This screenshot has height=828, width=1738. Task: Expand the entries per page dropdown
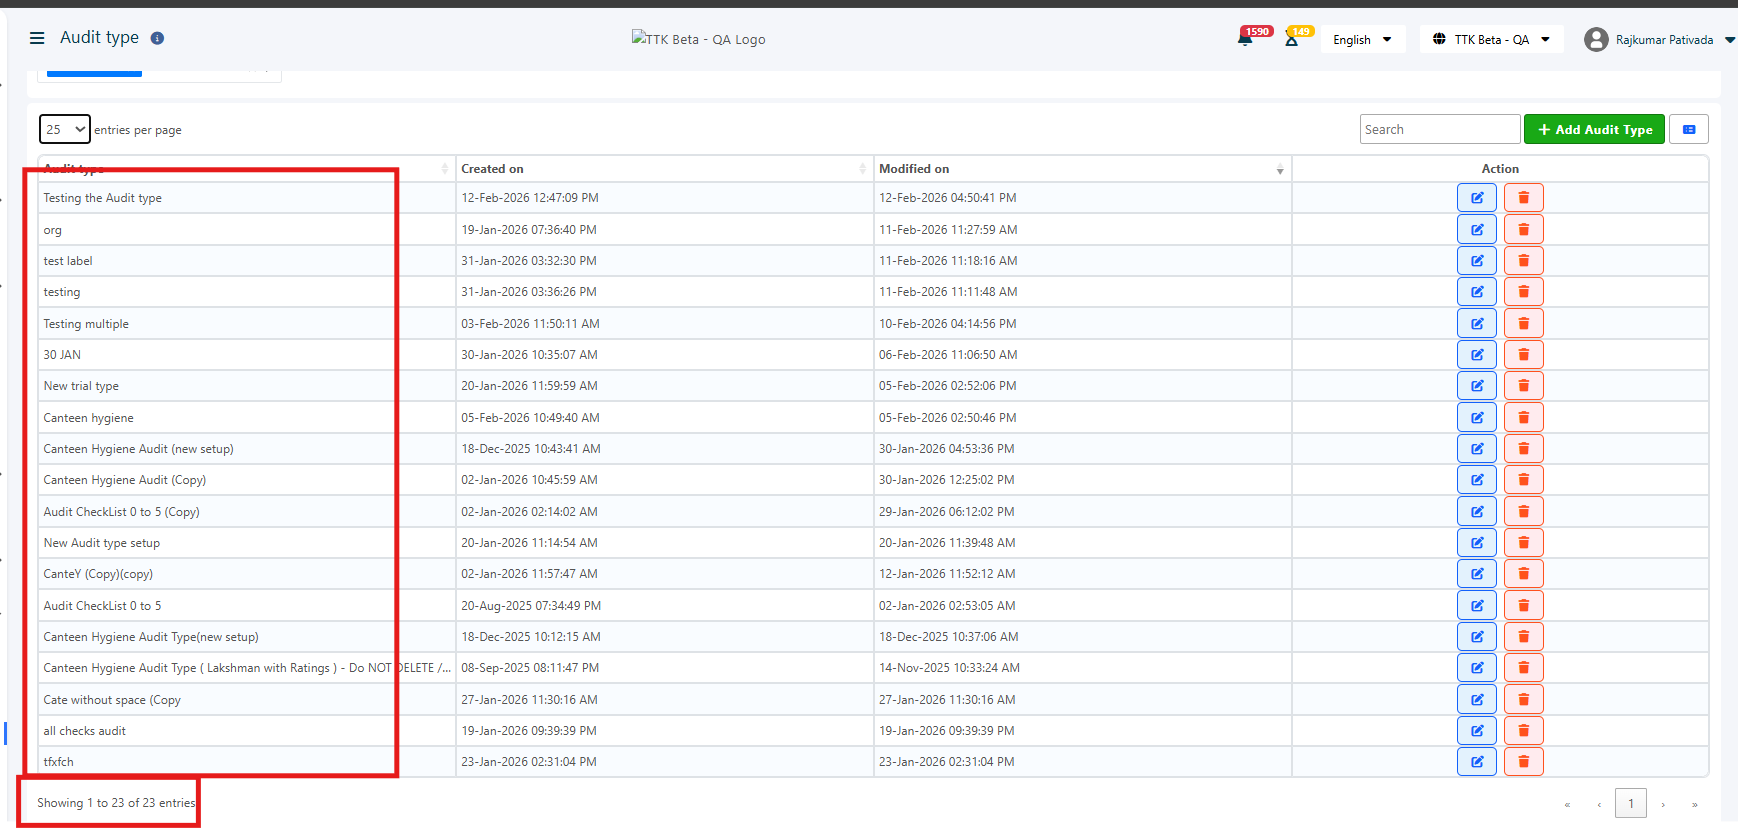pos(65,130)
